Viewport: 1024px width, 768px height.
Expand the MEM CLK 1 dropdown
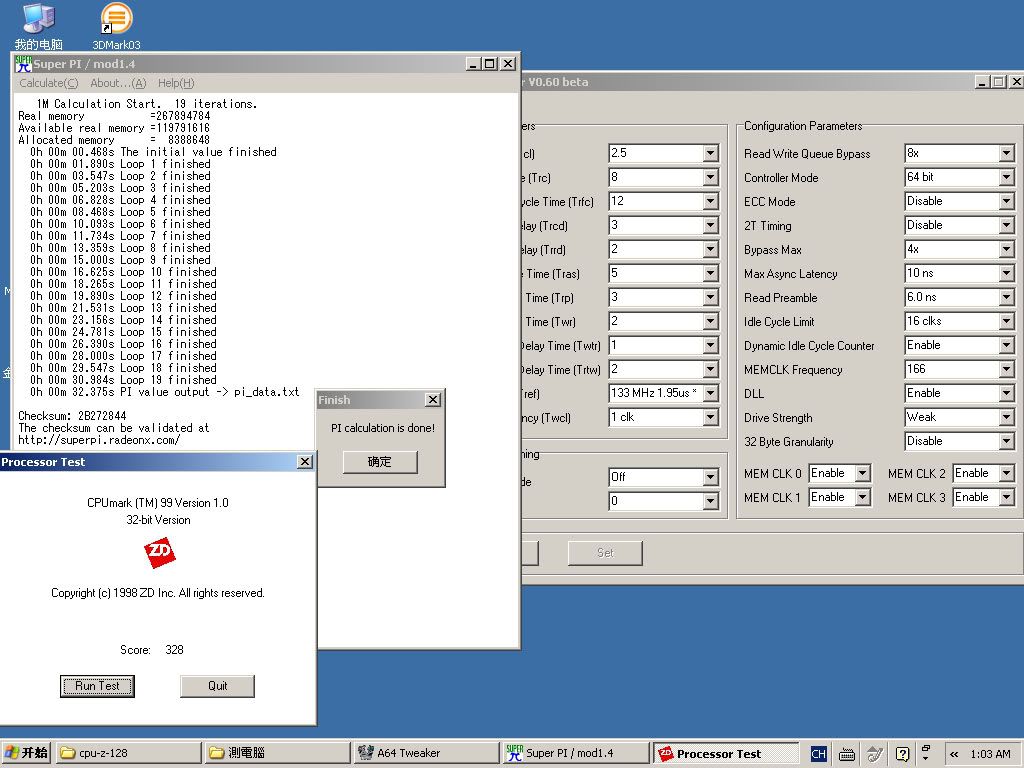click(863, 497)
